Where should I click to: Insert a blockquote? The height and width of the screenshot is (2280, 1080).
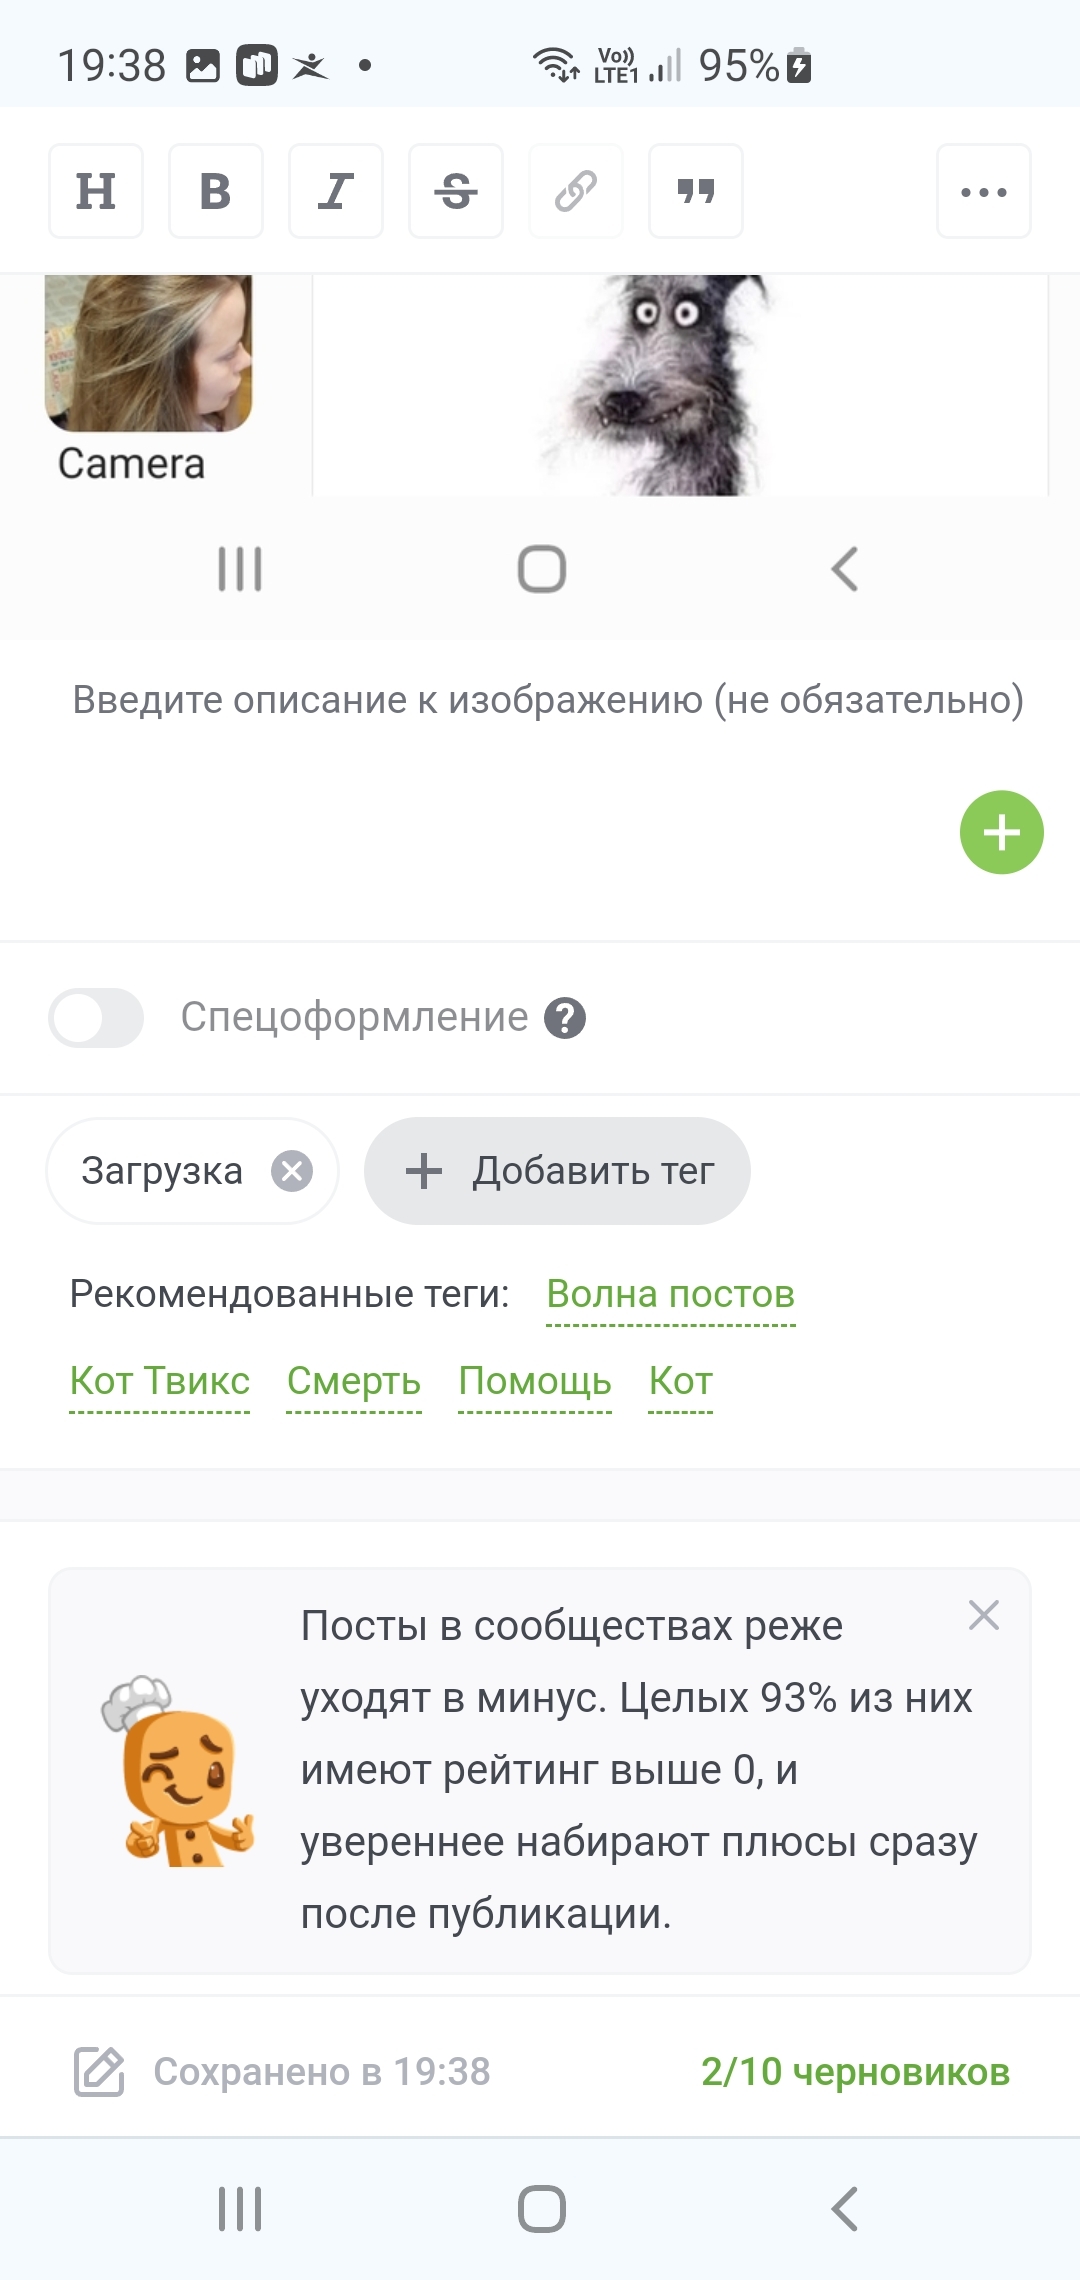[696, 191]
